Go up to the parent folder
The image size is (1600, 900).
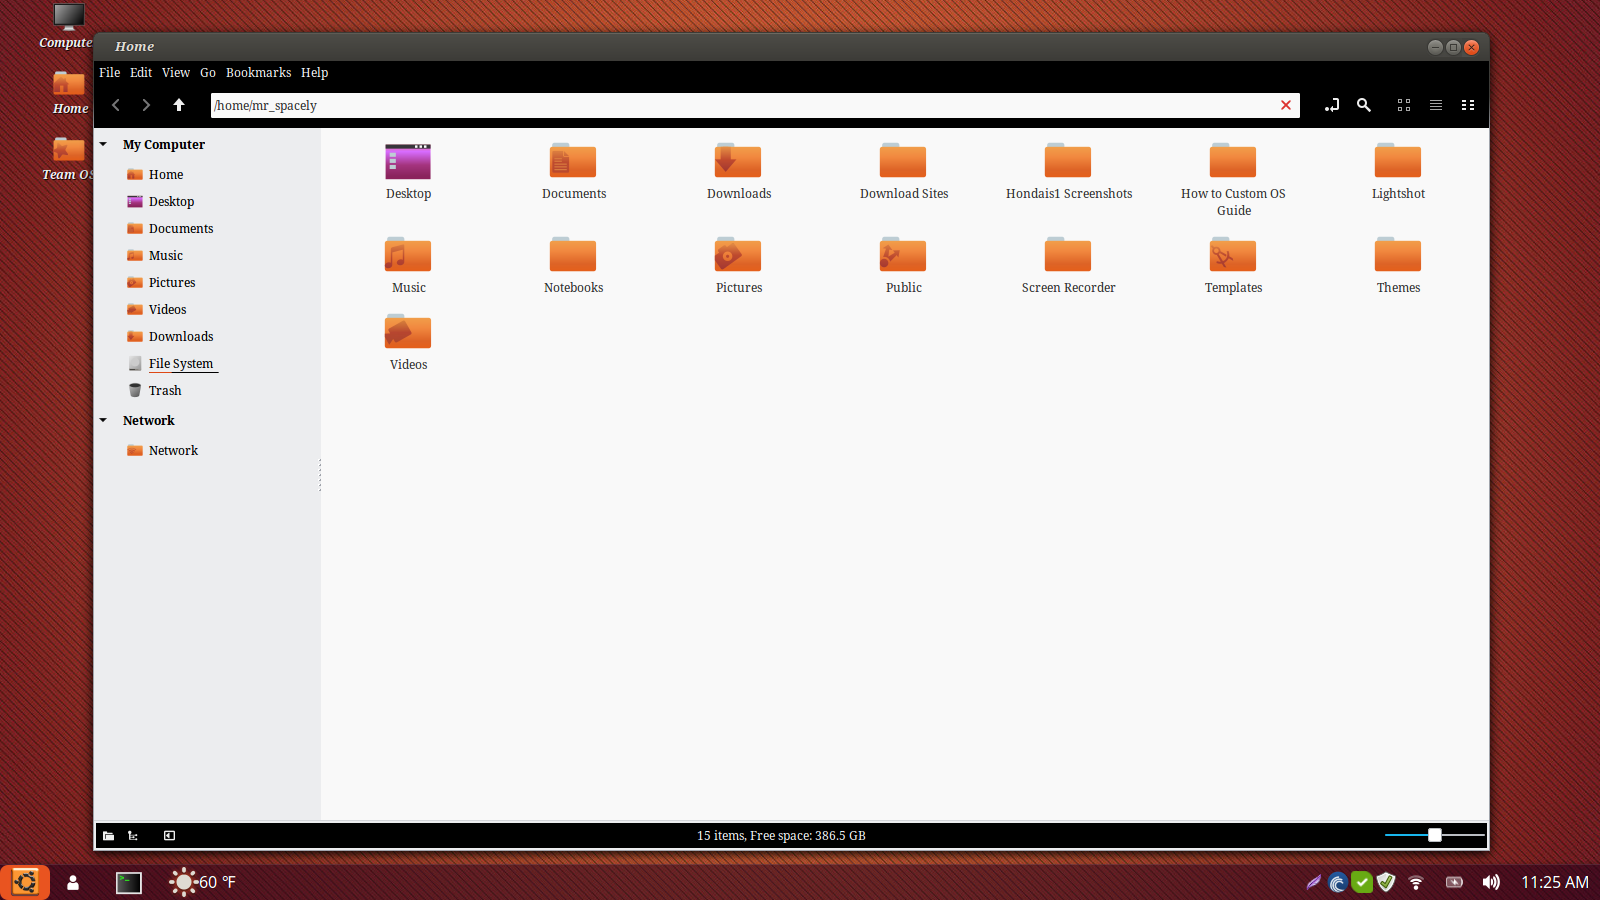[179, 105]
